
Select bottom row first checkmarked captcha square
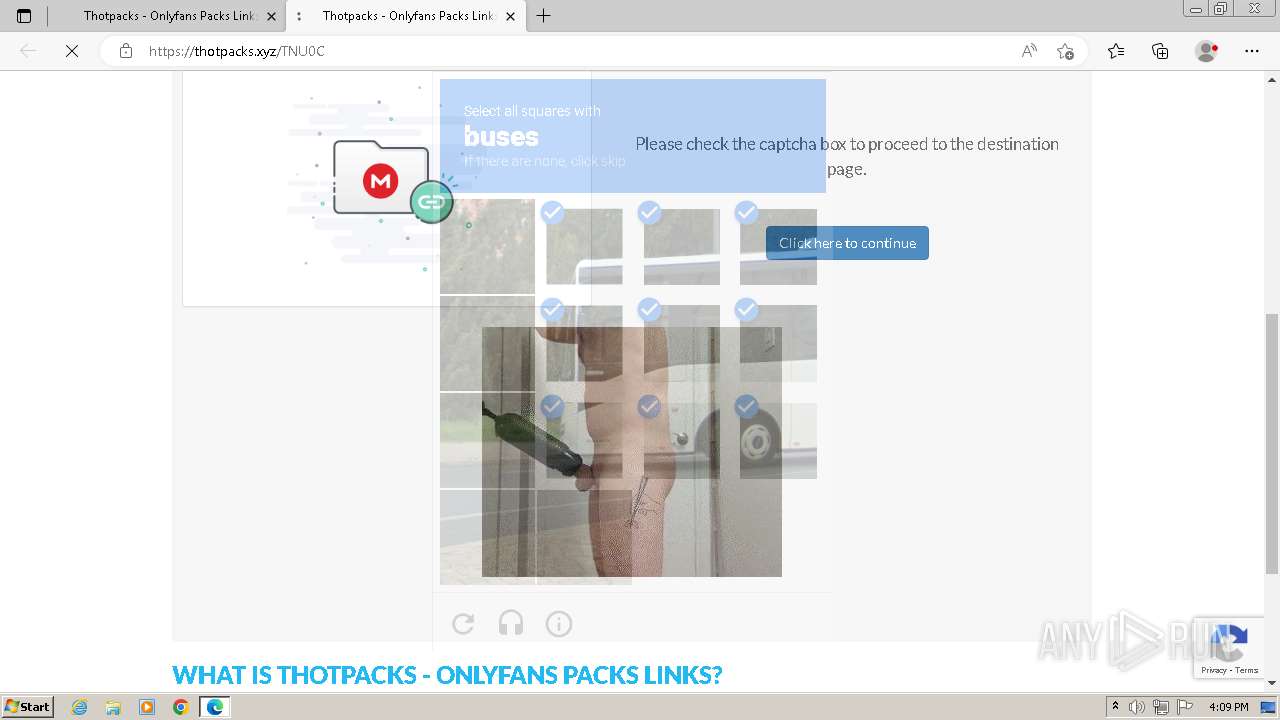point(584,440)
